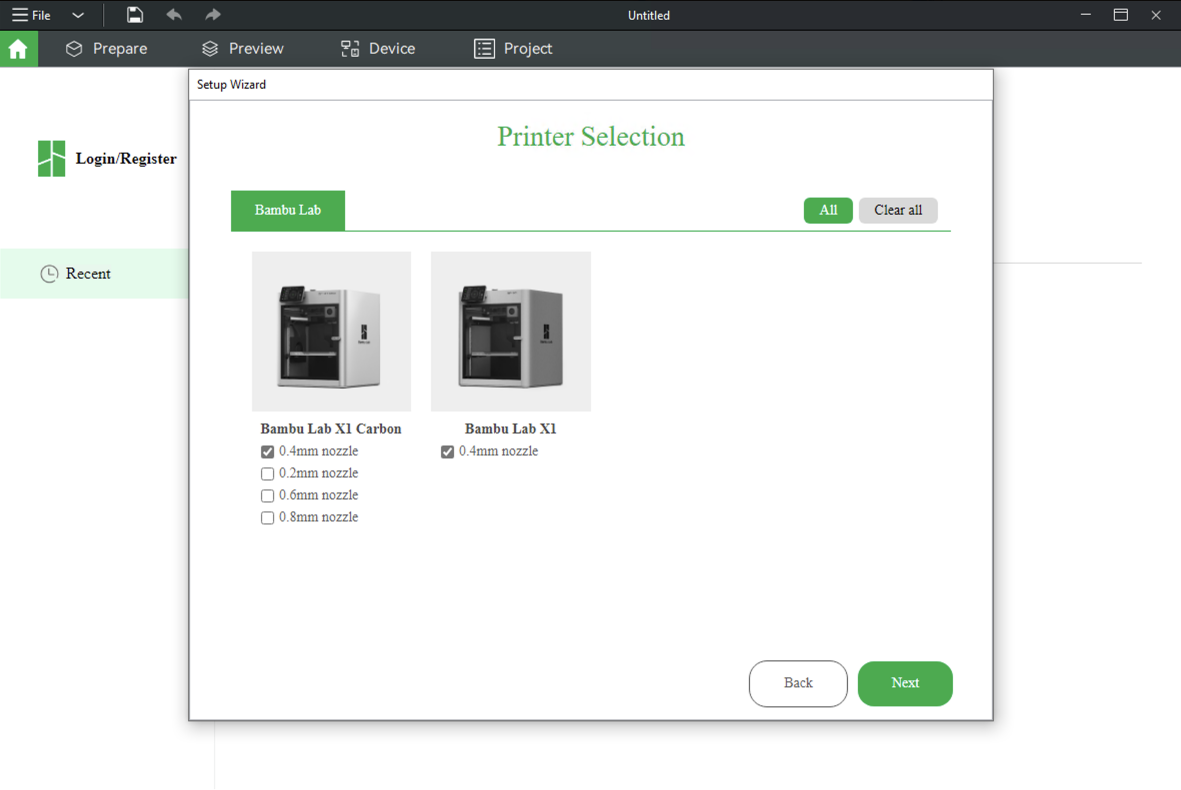The height and width of the screenshot is (790, 1181).
Task: Click the Bambu Lab X1 label
Action: 511,429
